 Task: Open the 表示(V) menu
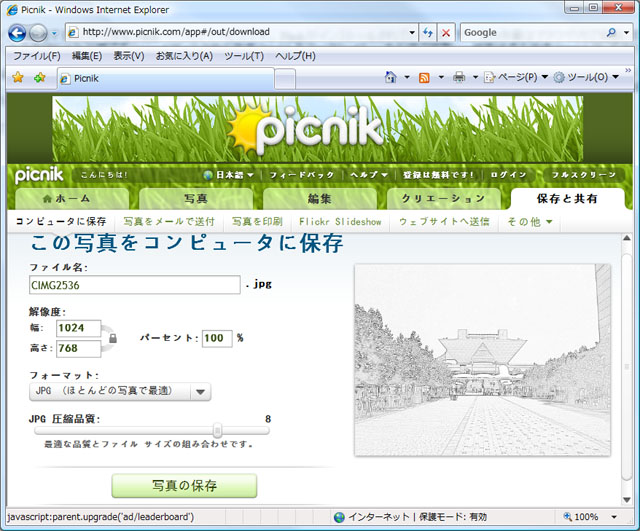129,56
